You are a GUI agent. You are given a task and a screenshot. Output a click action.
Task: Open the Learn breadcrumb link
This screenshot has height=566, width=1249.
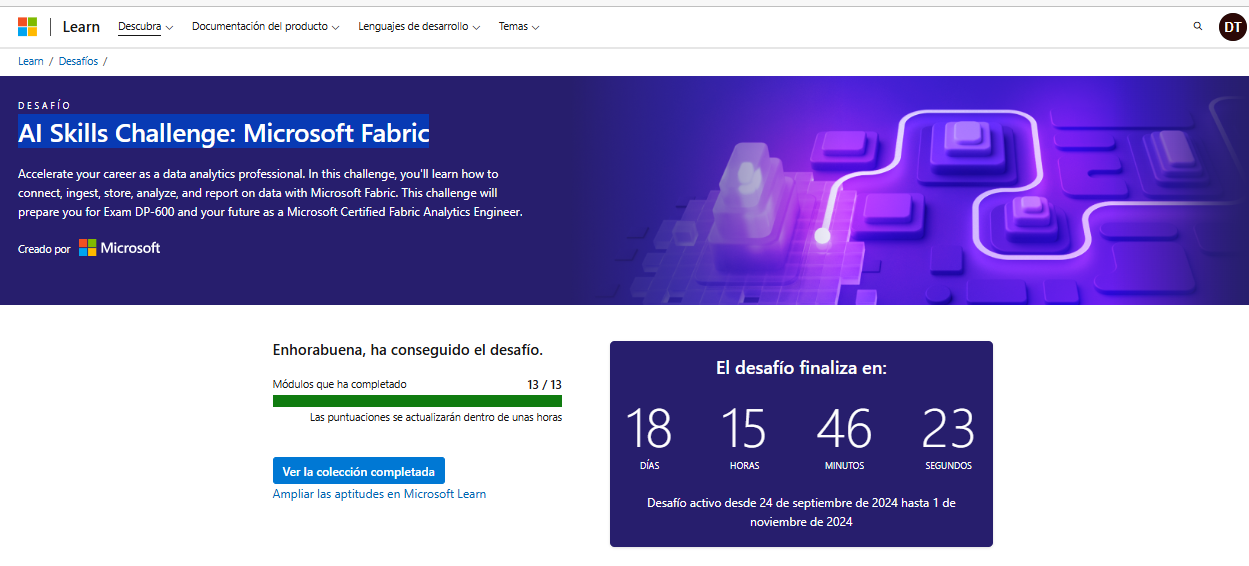click(31, 61)
